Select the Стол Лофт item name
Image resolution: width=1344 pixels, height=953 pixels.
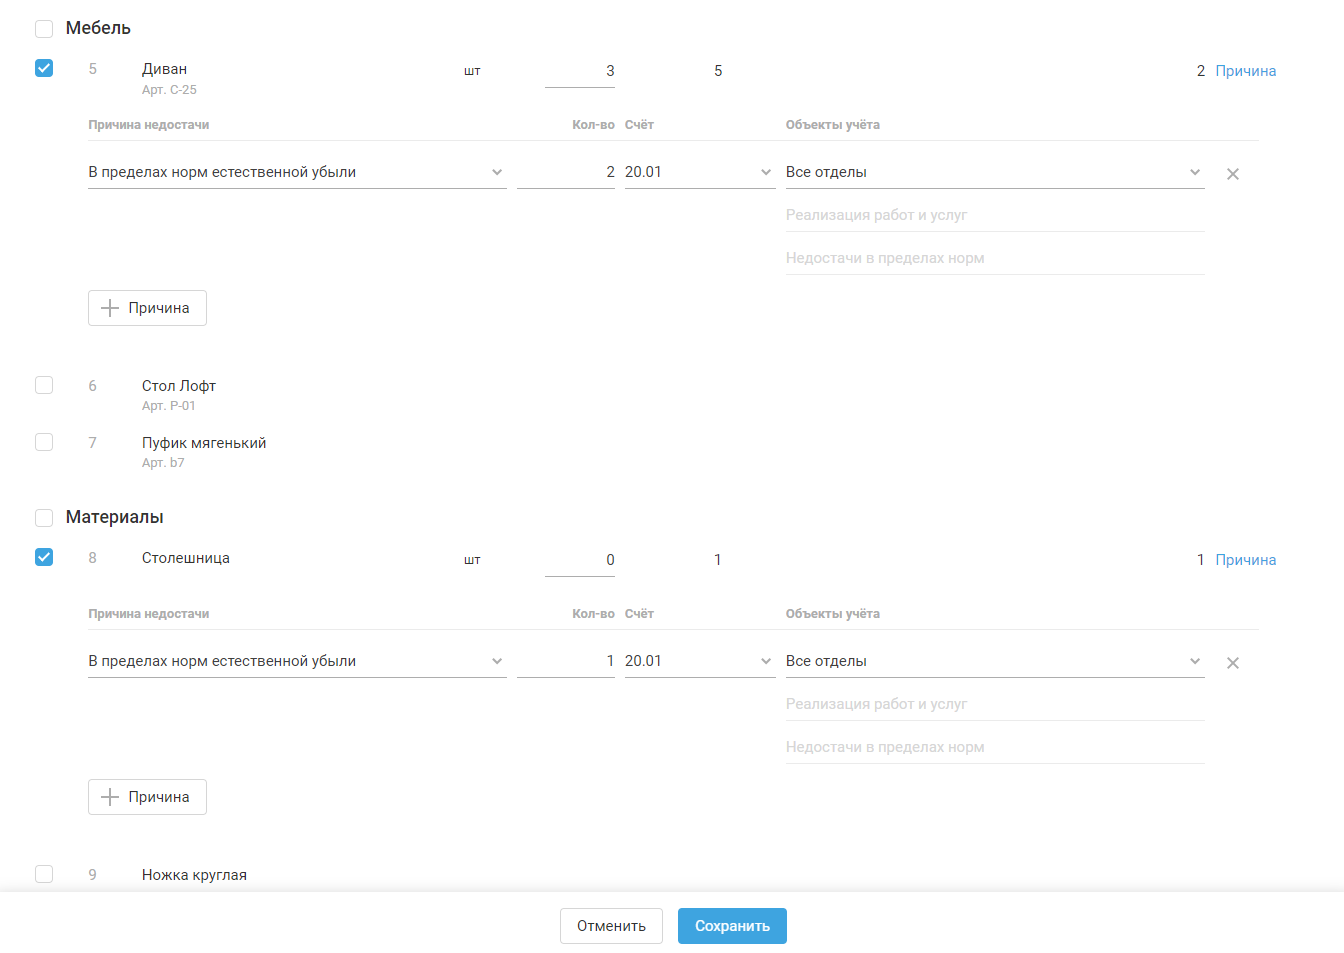point(179,386)
